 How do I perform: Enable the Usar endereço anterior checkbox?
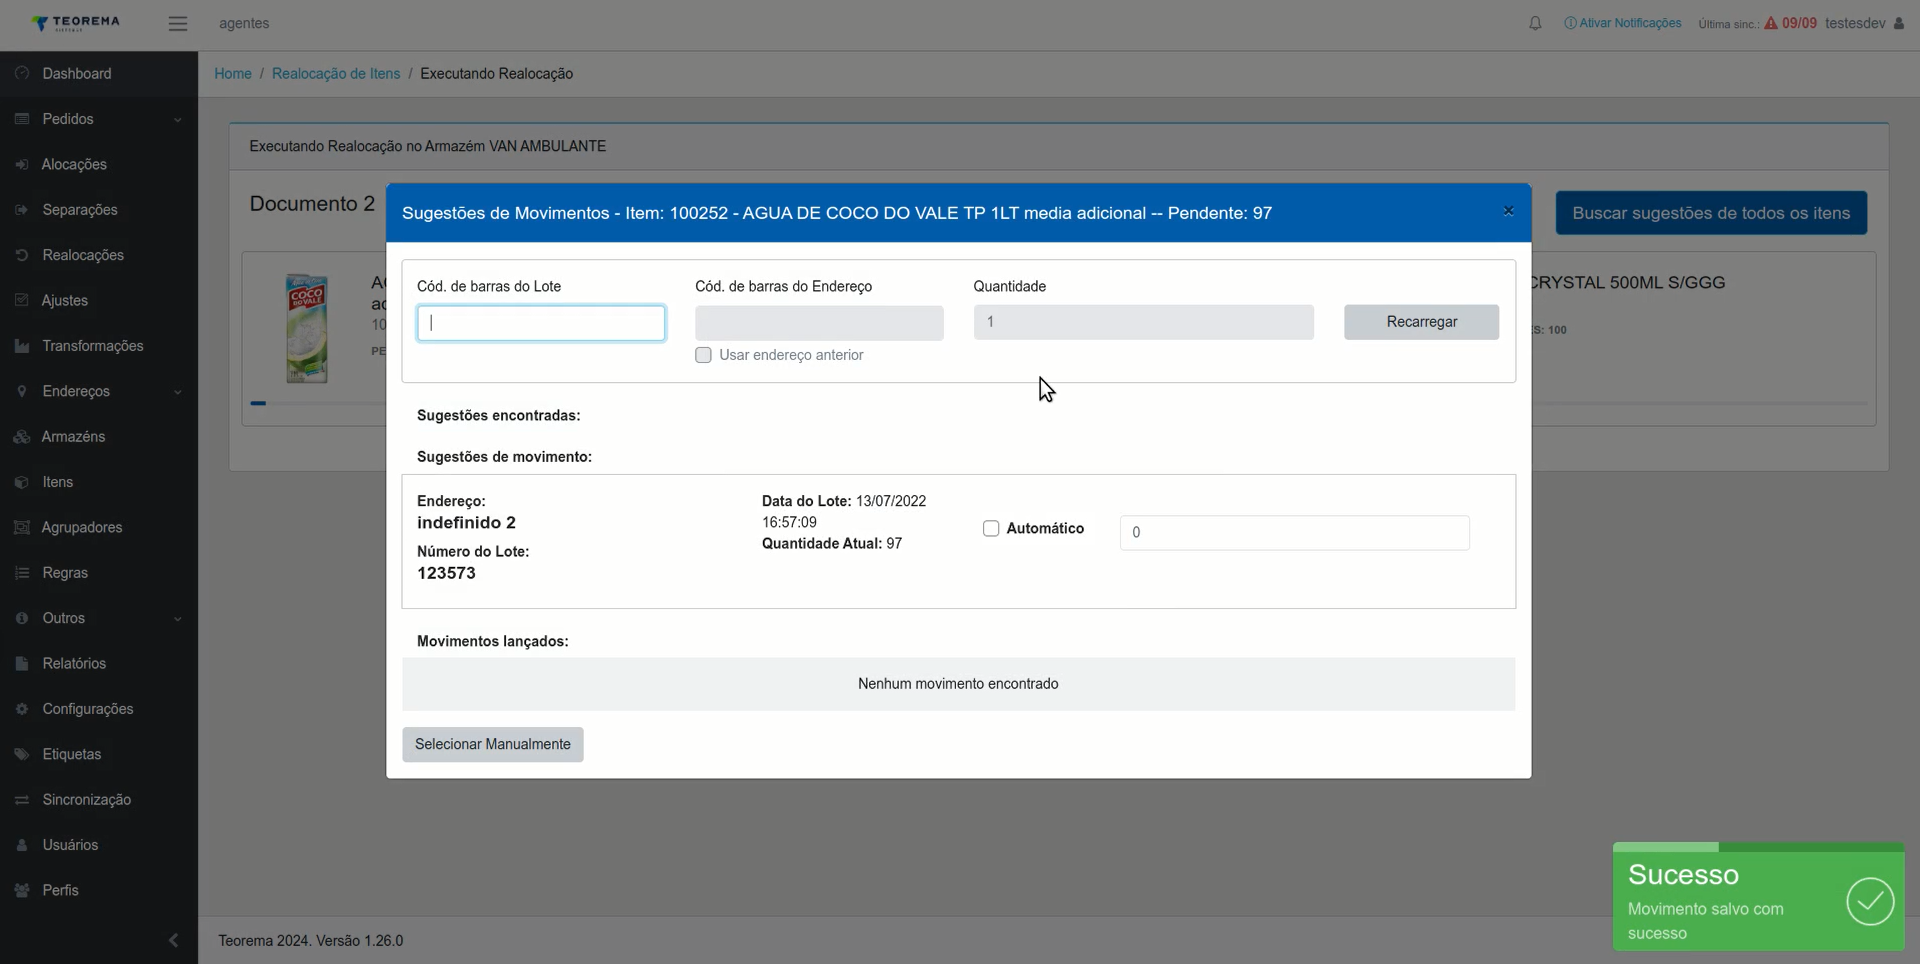click(703, 355)
